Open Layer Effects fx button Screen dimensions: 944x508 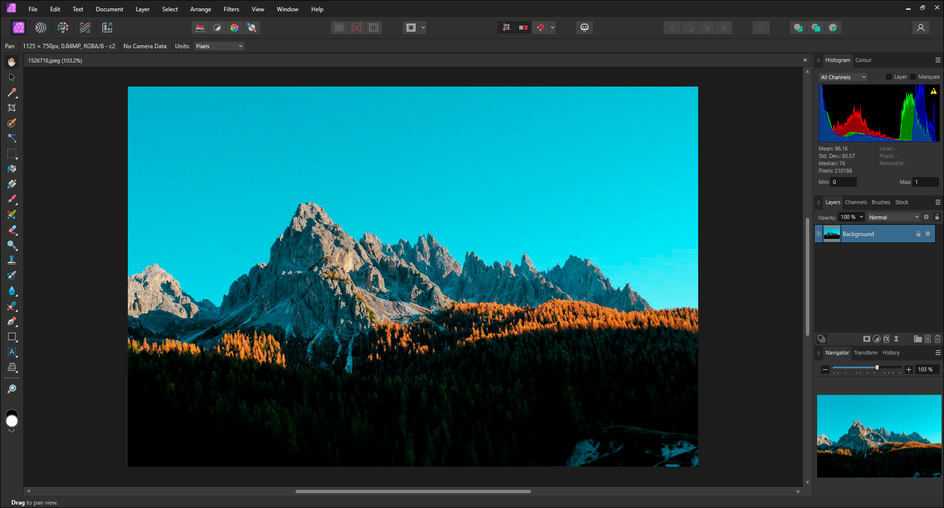coord(886,339)
